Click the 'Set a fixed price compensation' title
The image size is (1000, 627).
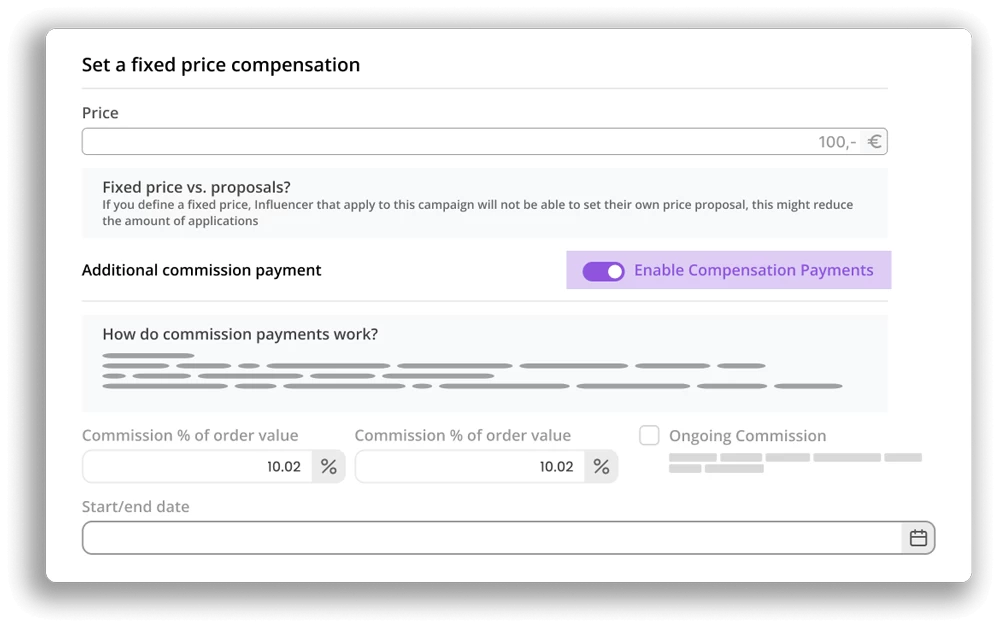tap(221, 64)
